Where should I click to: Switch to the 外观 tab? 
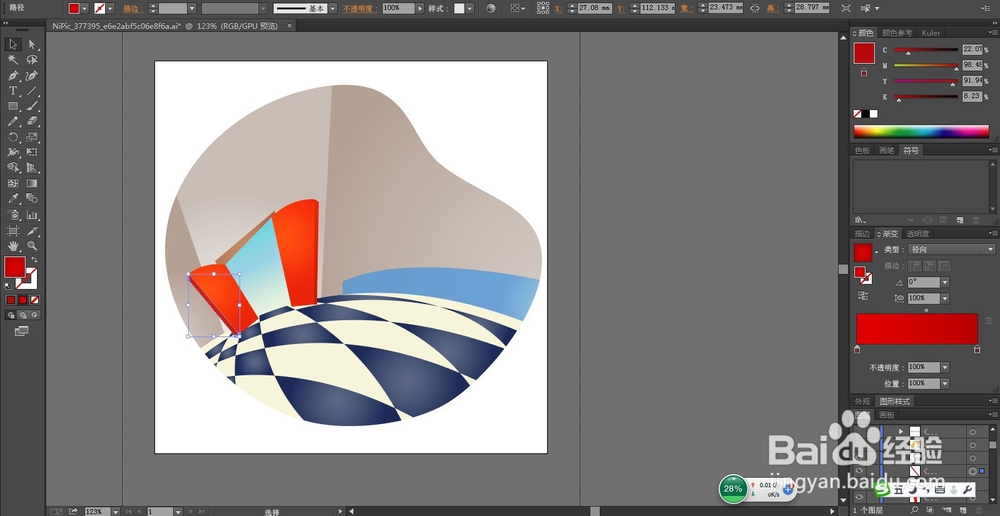862,401
